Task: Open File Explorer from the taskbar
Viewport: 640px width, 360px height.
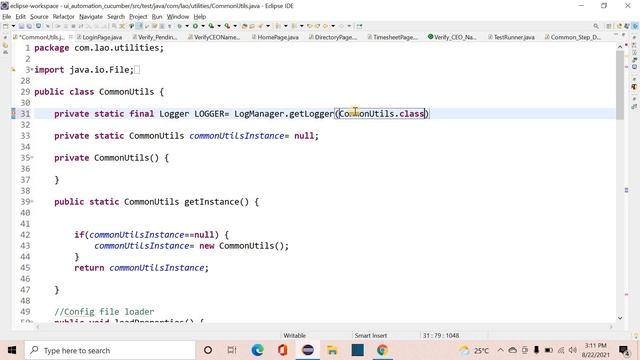Action: (x=332, y=350)
